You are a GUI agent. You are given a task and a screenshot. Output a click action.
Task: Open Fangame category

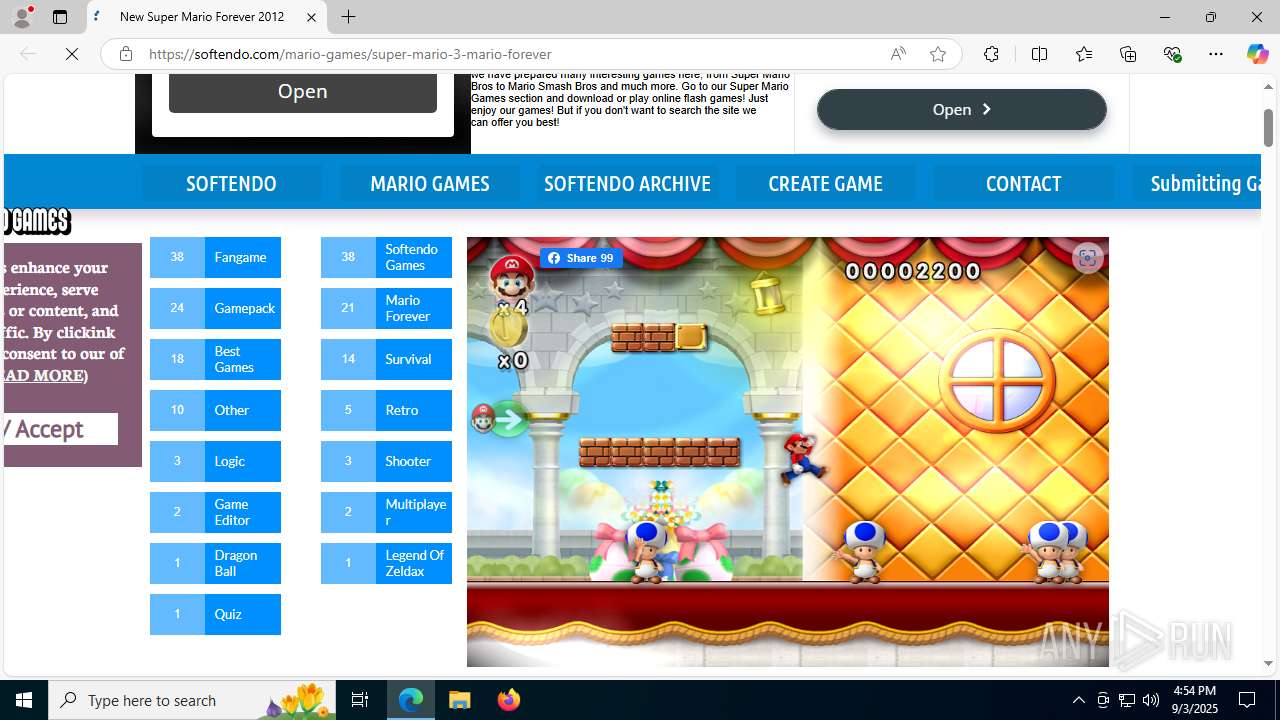pyautogui.click(x=215, y=257)
